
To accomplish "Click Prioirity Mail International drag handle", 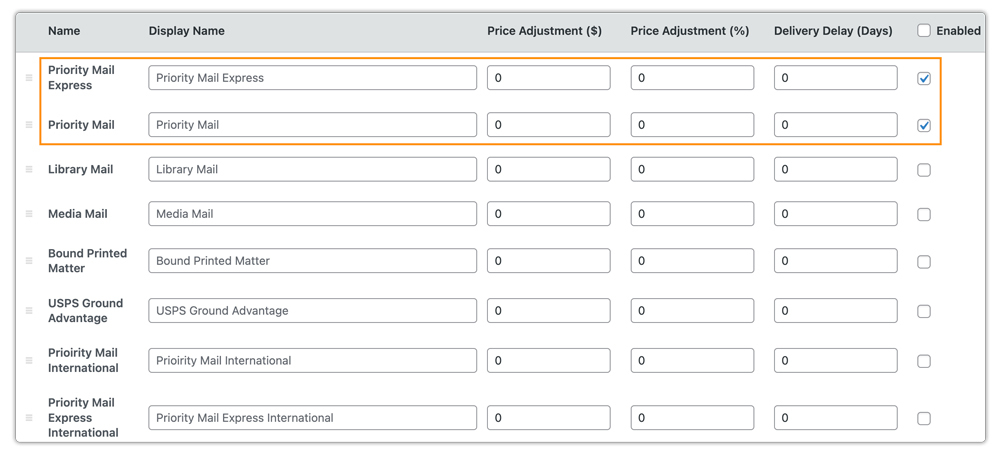I will [29, 361].
